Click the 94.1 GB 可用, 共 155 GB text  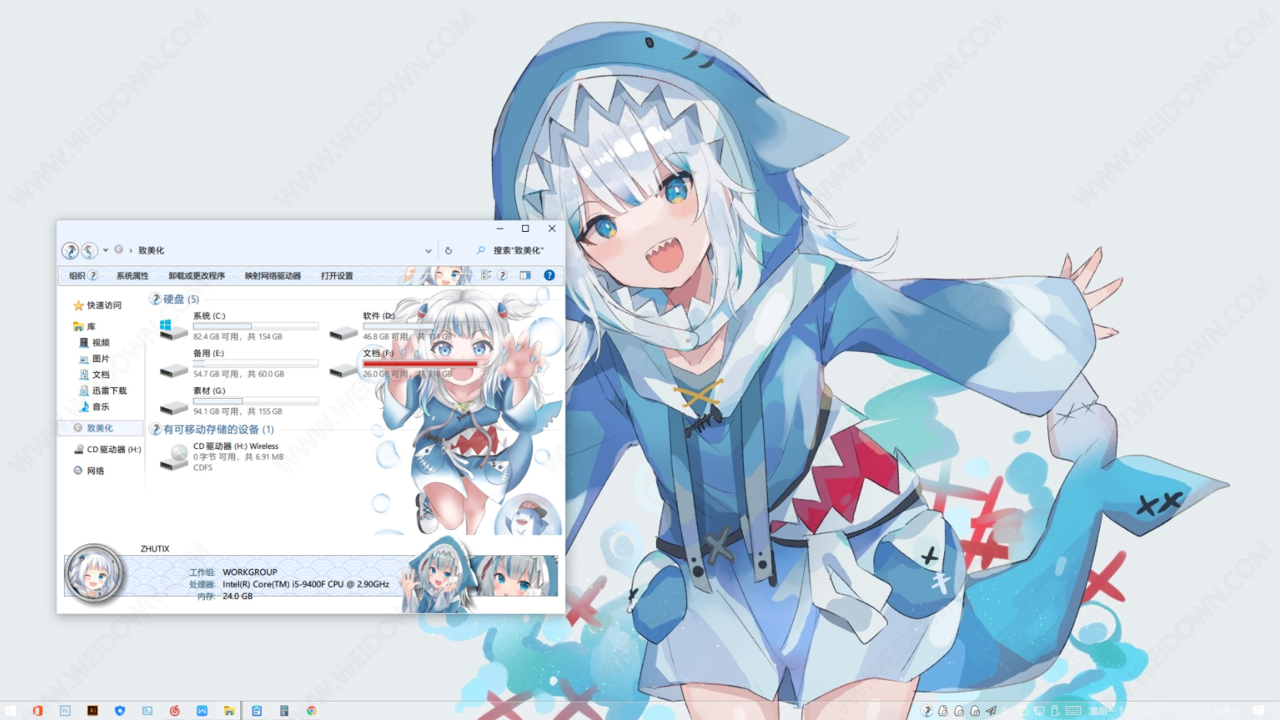pyautogui.click(x=238, y=412)
